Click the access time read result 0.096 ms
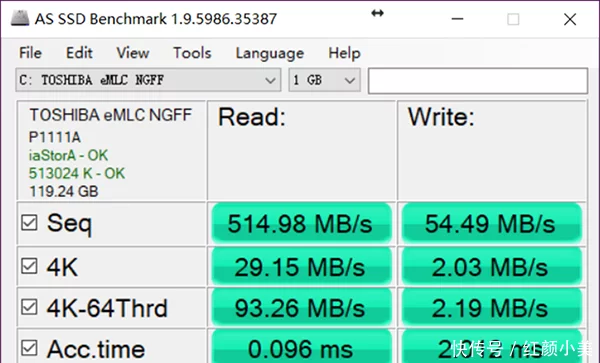The width and height of the screenshot is (600, 363). click(x=301, y=347)
